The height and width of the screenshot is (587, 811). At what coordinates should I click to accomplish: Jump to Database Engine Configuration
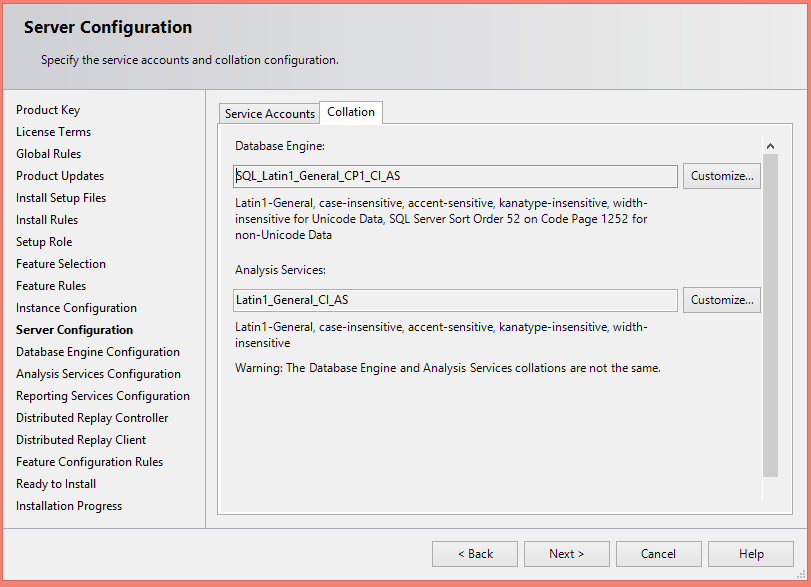97,351
